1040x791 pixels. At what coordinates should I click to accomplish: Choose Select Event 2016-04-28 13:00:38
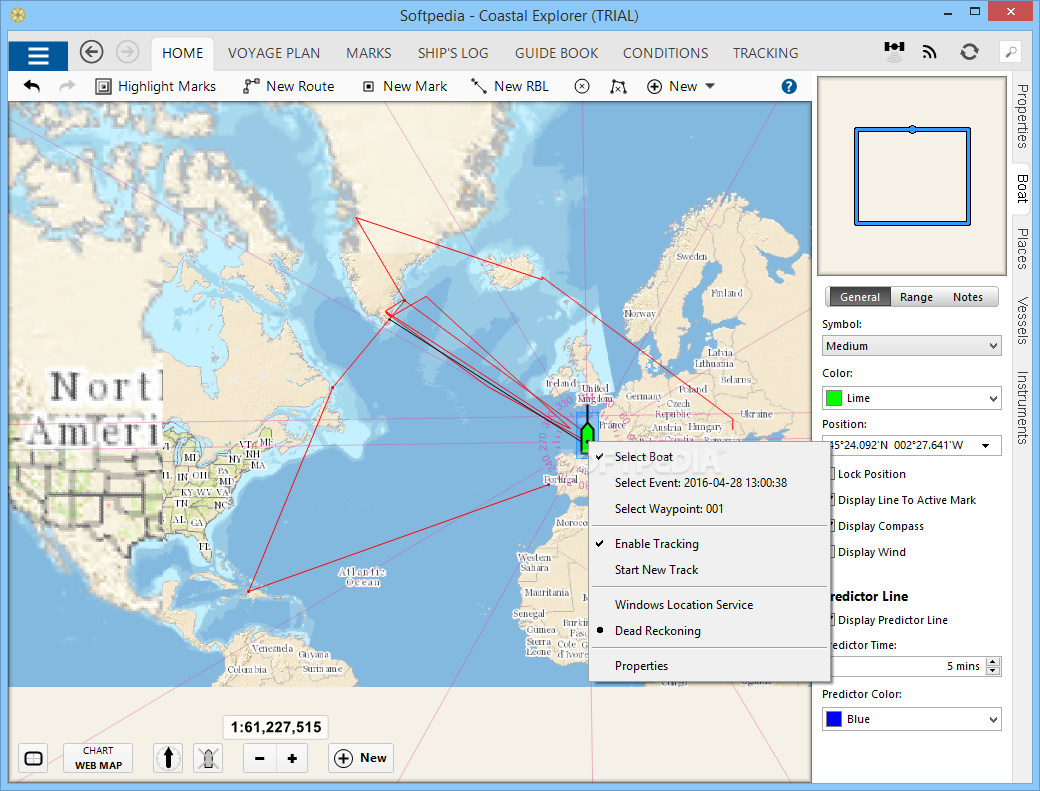[709, 483]
